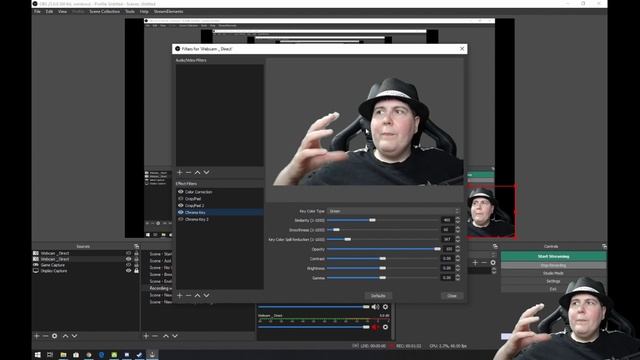Click Brightness value spinner arrows
Viewport: 640px width, 360px height.
coord(458,268)
